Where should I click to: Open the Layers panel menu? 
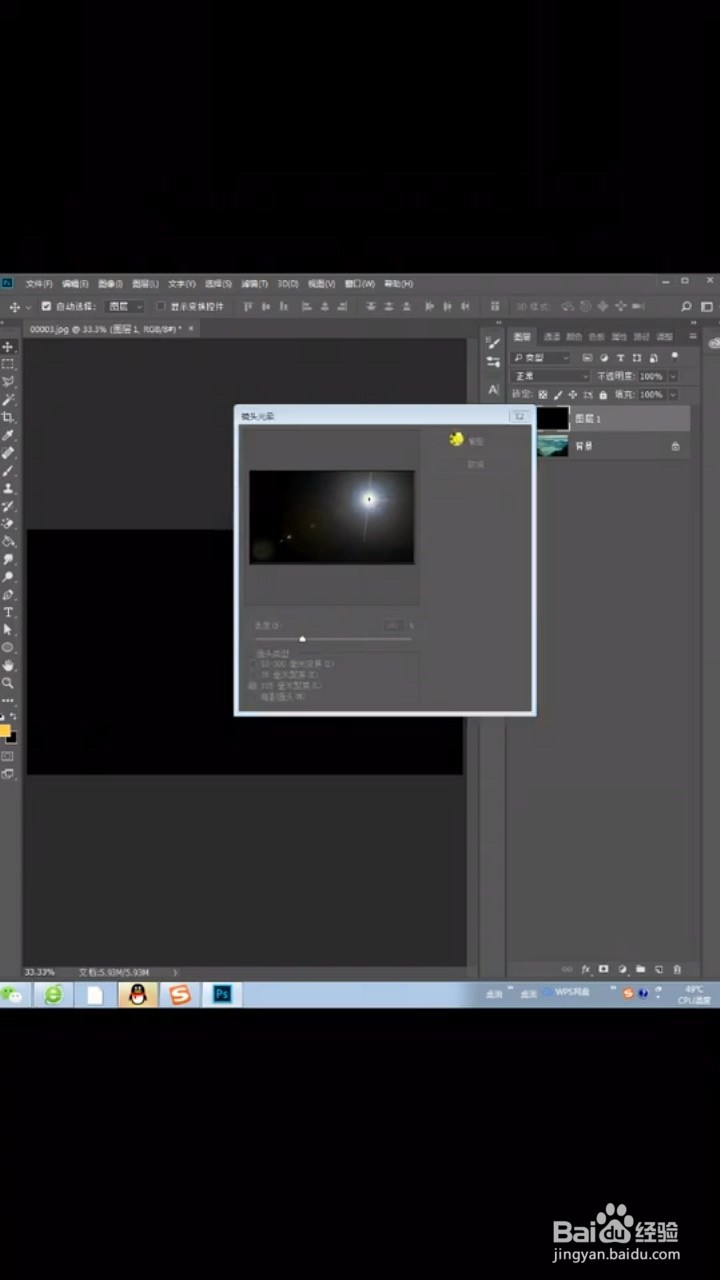[693, 337]
